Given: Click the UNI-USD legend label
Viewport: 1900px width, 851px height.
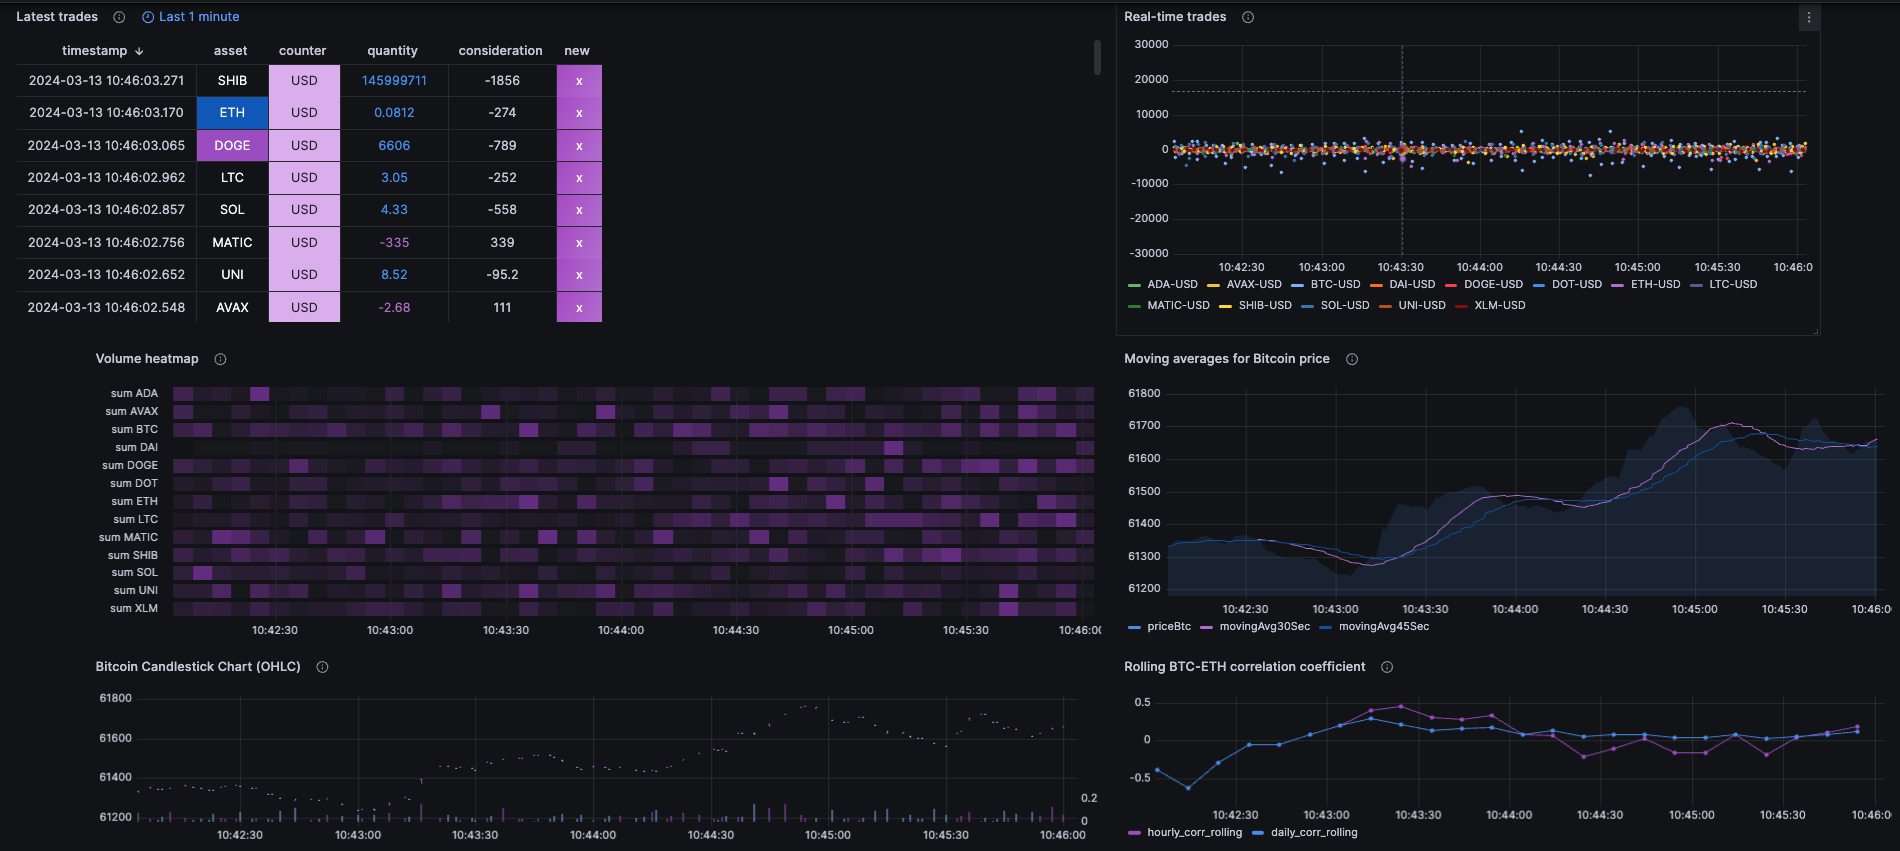Looking at the screenshot, I should coord(1422,305).
